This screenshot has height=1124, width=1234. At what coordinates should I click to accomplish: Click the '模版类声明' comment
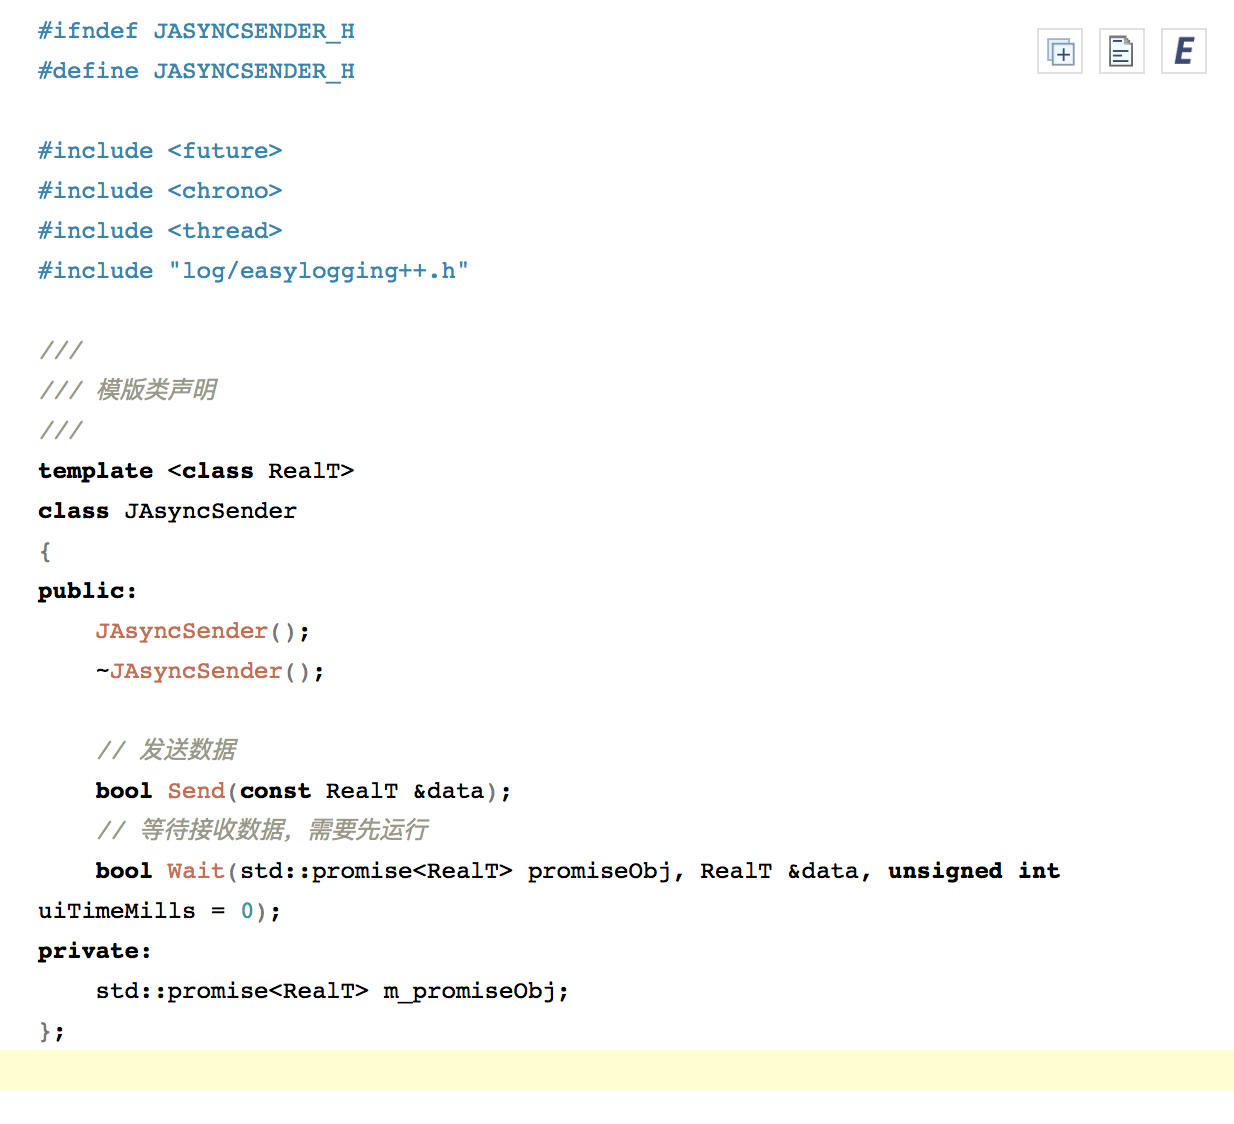pyautogui.click(x=157, y=390)
